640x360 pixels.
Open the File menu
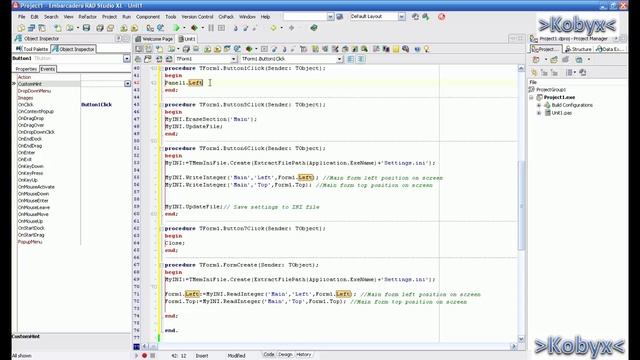point(21,17)
